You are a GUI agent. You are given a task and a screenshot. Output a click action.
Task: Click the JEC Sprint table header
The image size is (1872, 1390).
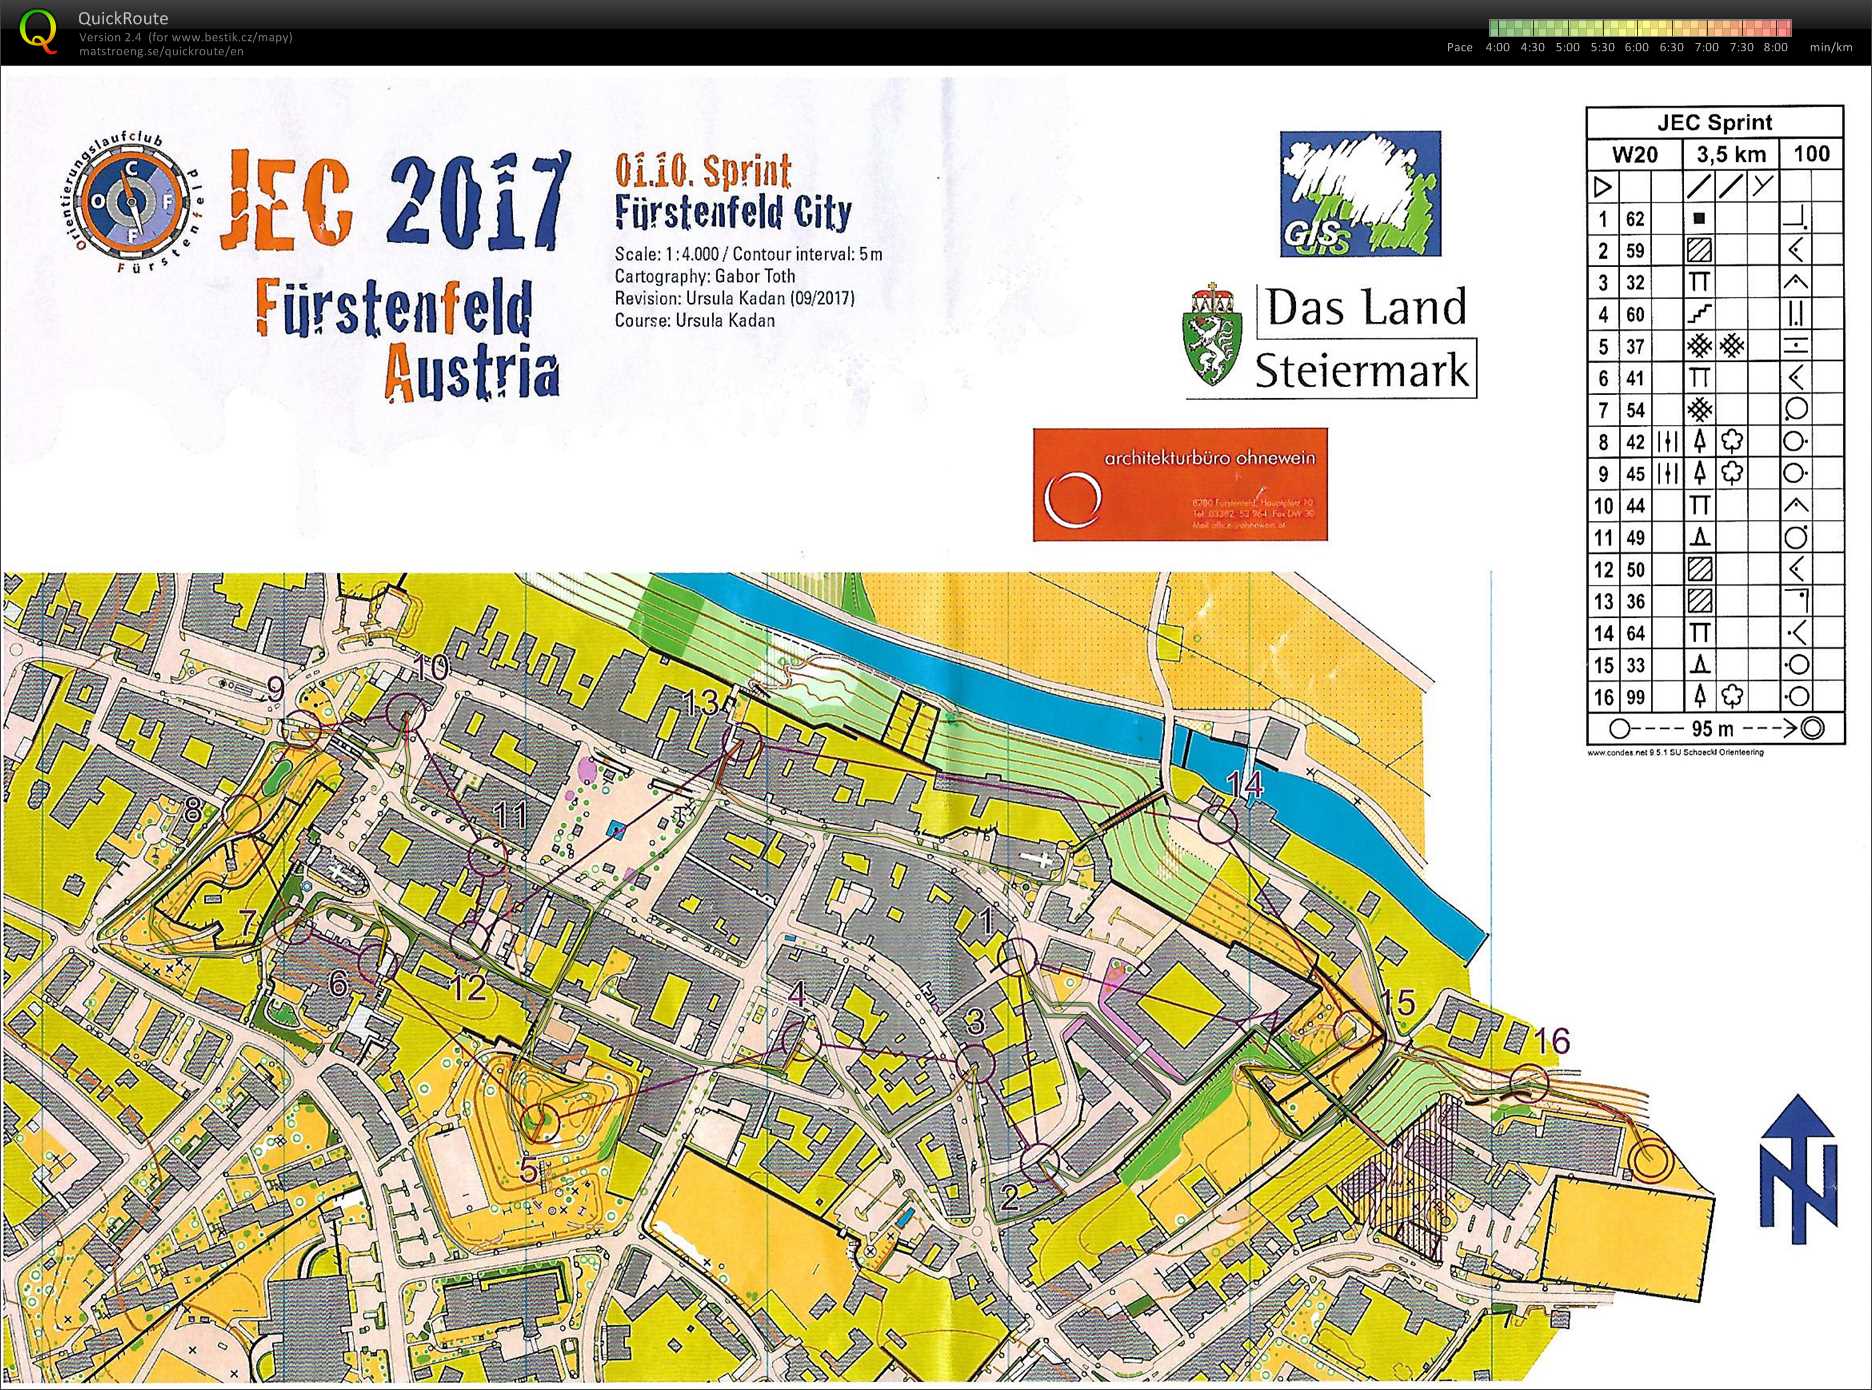pyautogui.click(x=1714, y=123)
